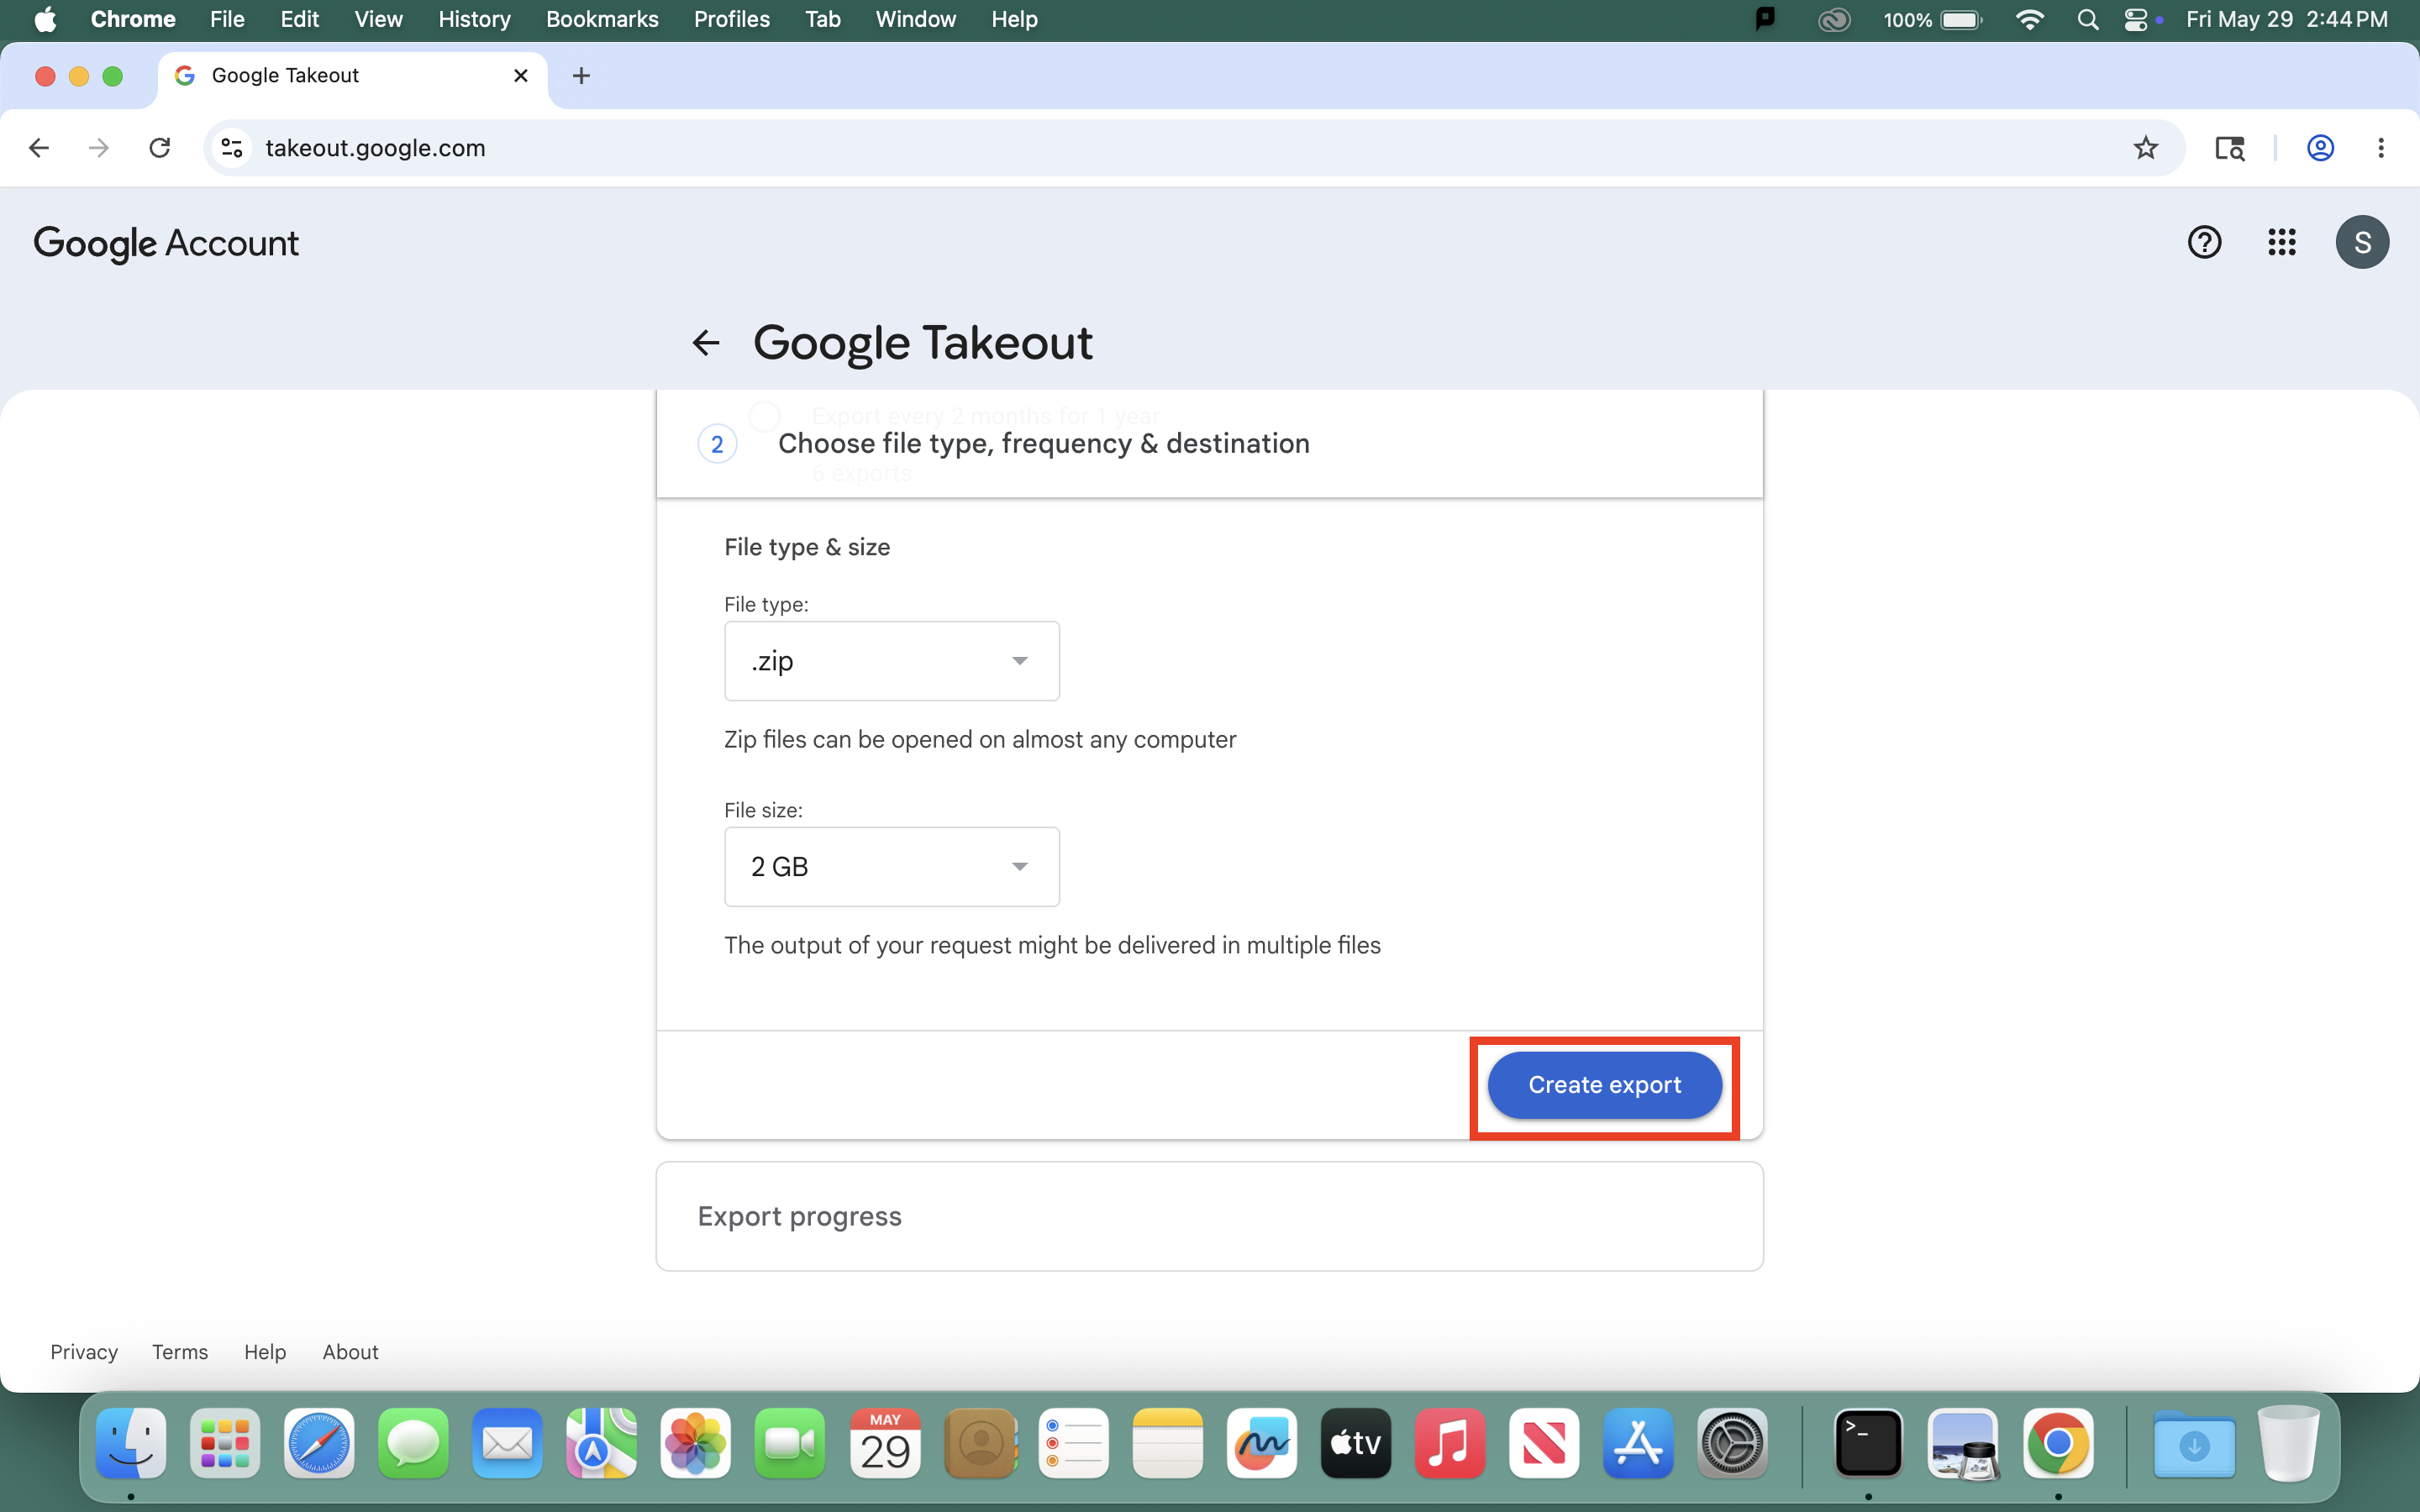Open Calendar showing May 29

tap(885, 1443)
